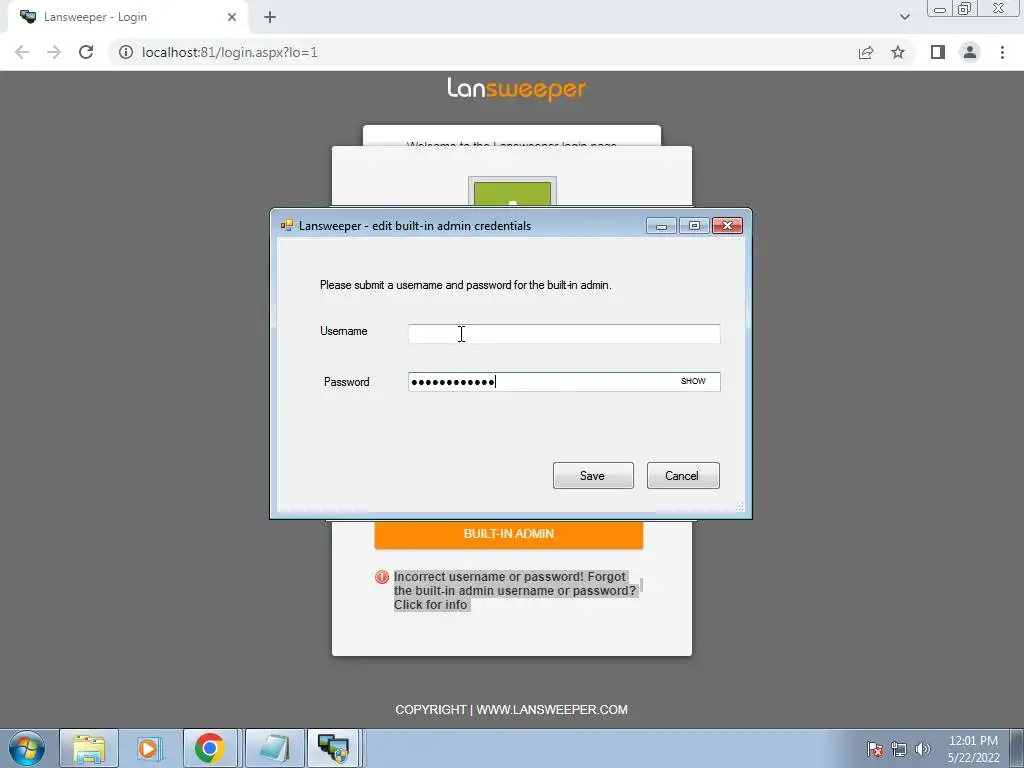This screenshot has width=1024, height=768.
Task: Switch to Lansweeper tool taskbar icon
Action: (333, 748)
